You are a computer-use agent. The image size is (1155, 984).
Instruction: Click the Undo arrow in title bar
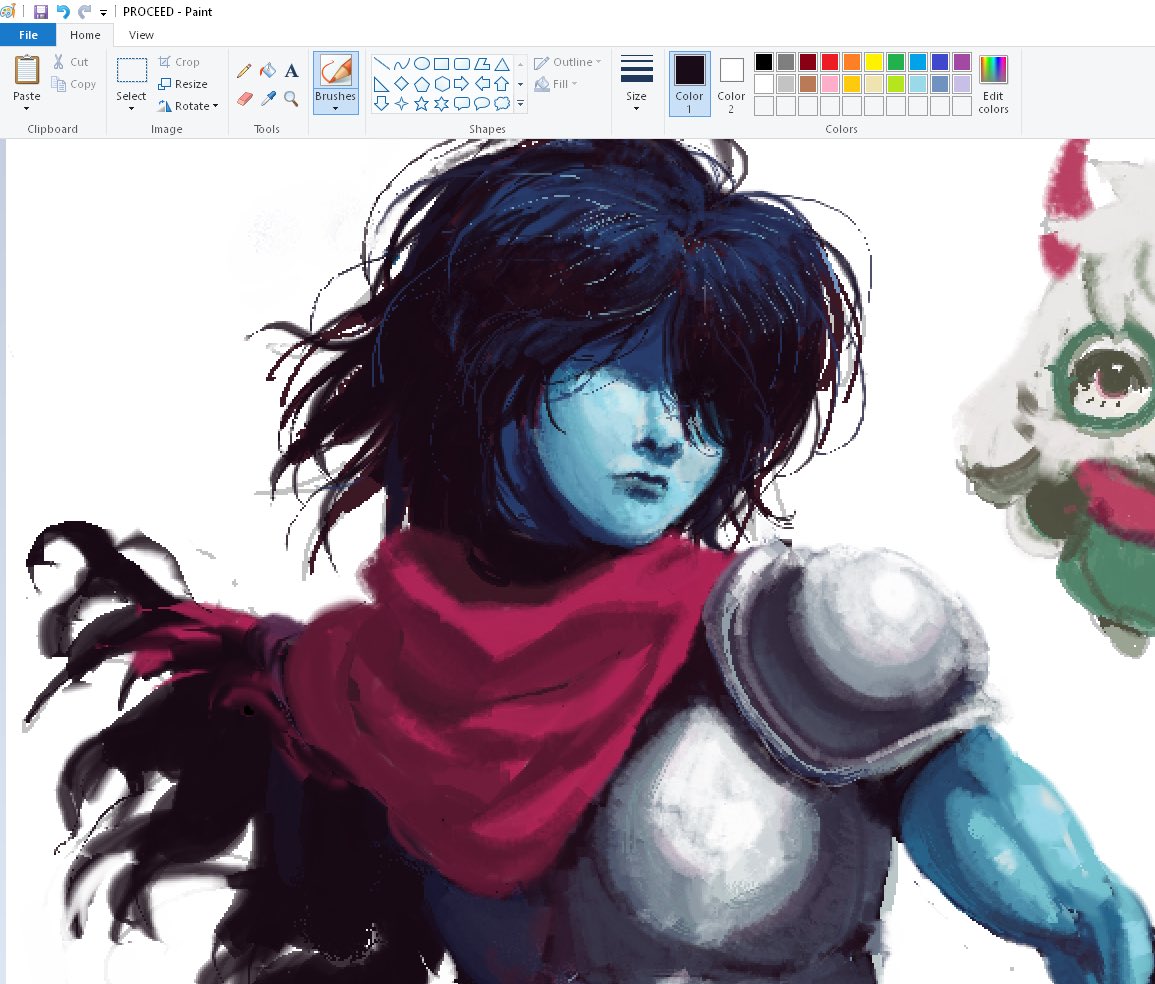coord(63,11)
